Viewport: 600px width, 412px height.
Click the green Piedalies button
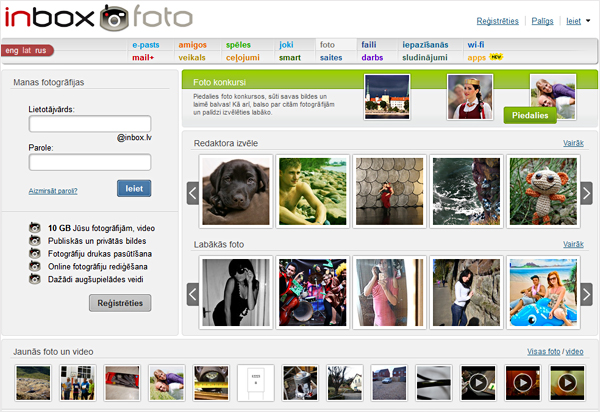tap(530, 115)
